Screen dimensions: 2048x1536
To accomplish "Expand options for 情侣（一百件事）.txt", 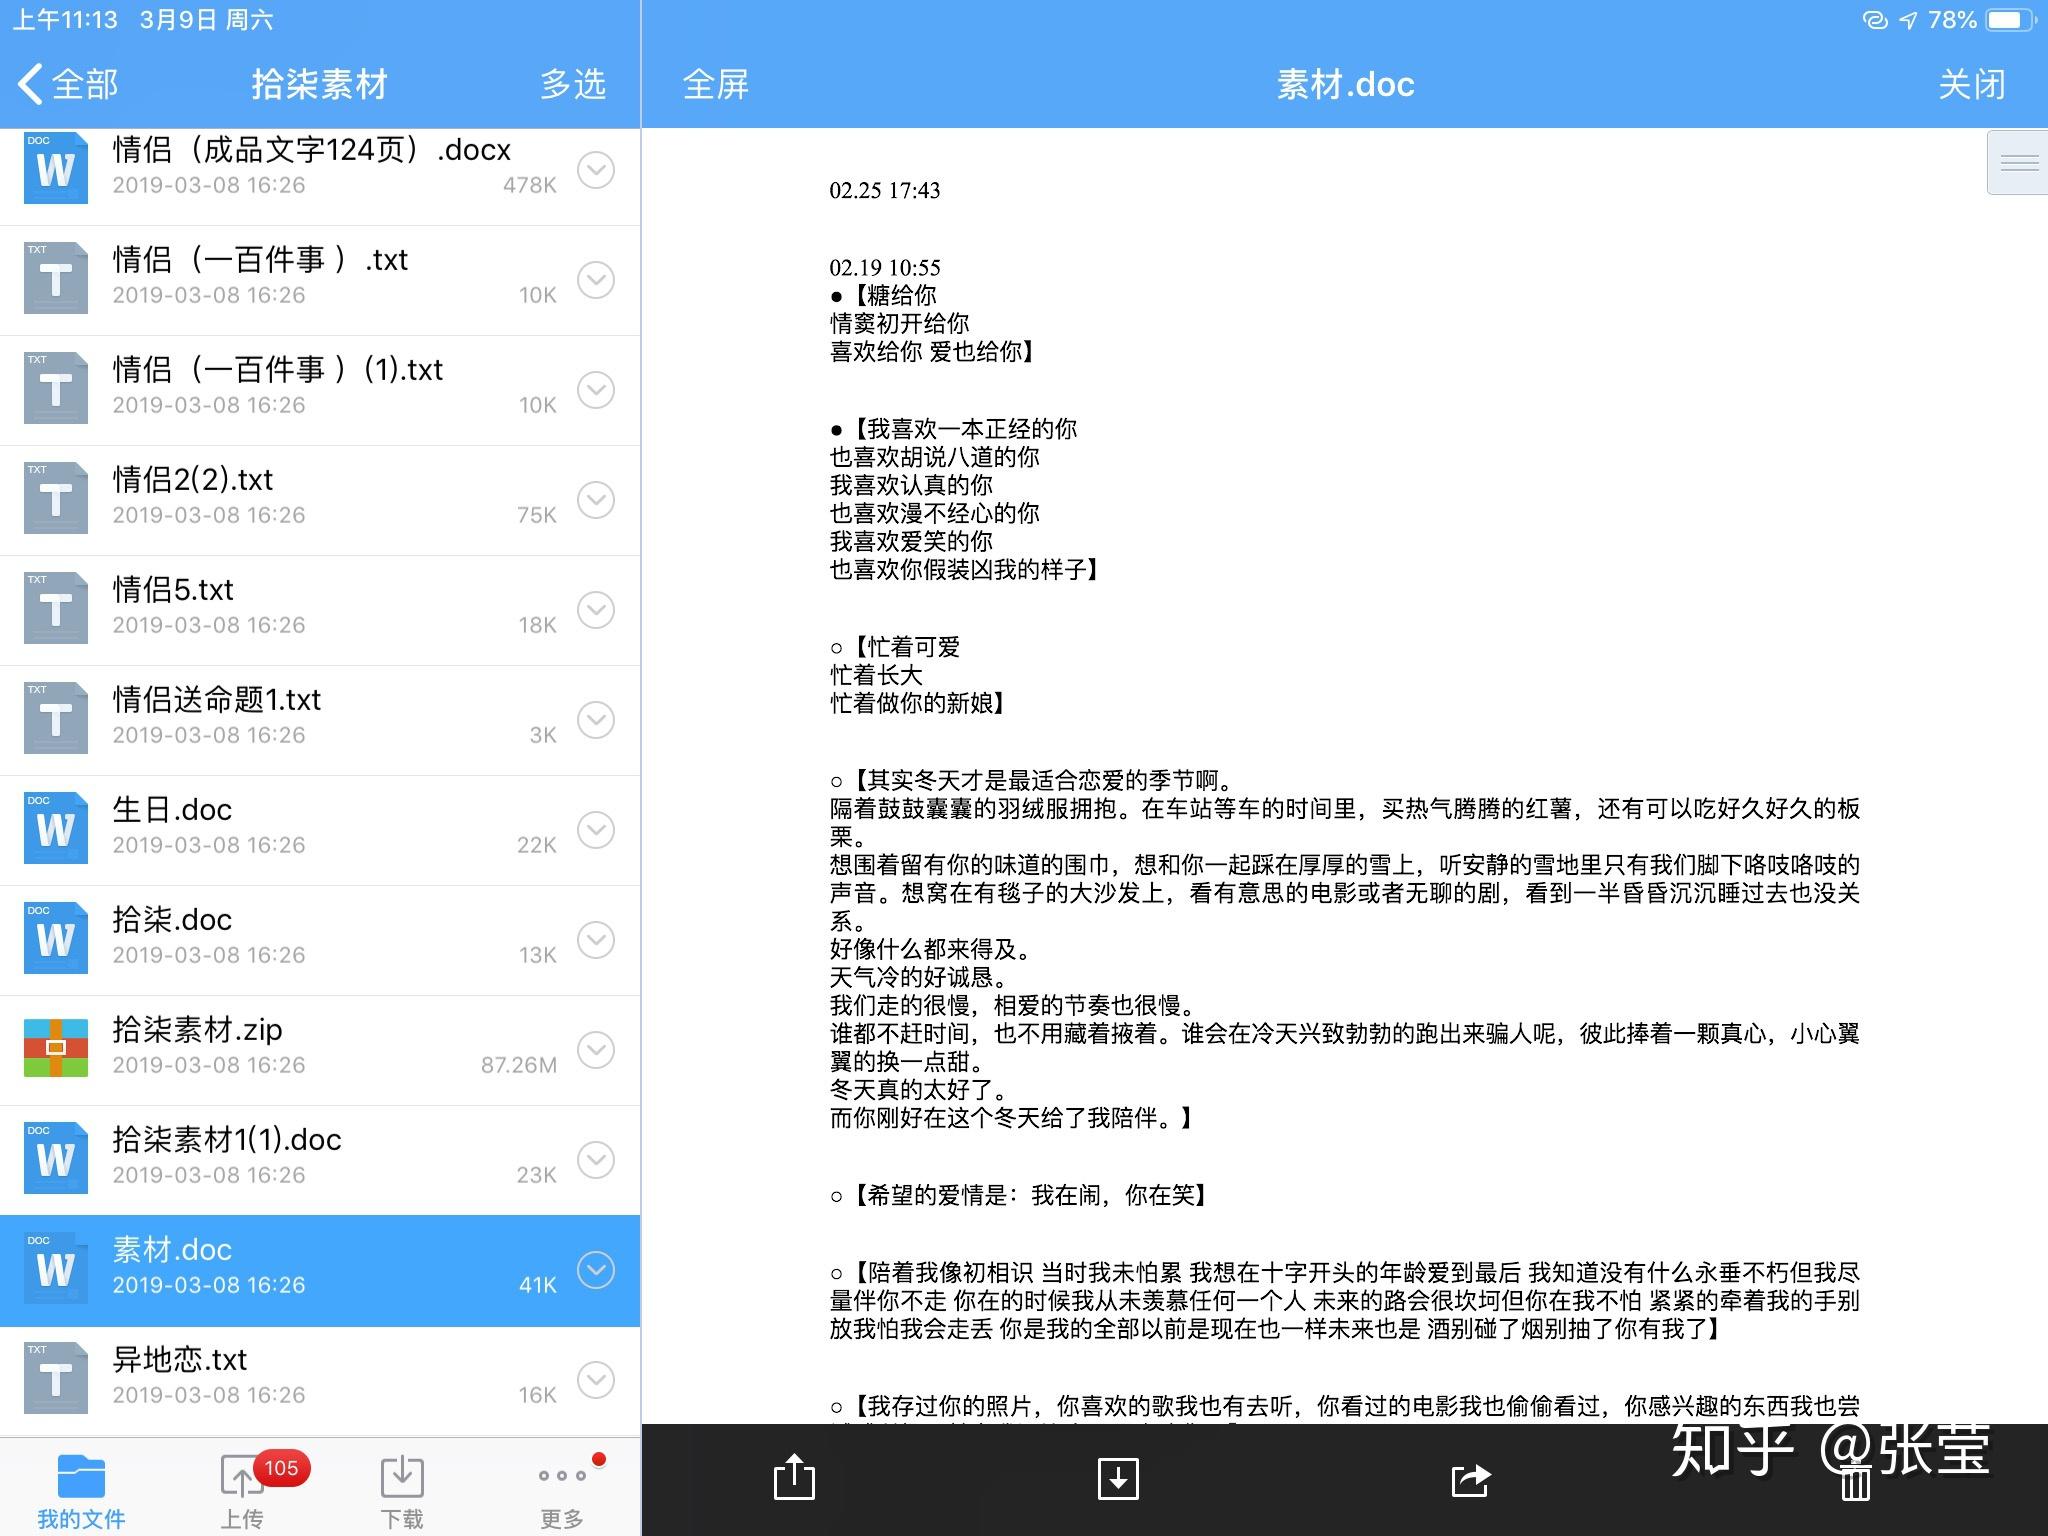I will point(596,280).
